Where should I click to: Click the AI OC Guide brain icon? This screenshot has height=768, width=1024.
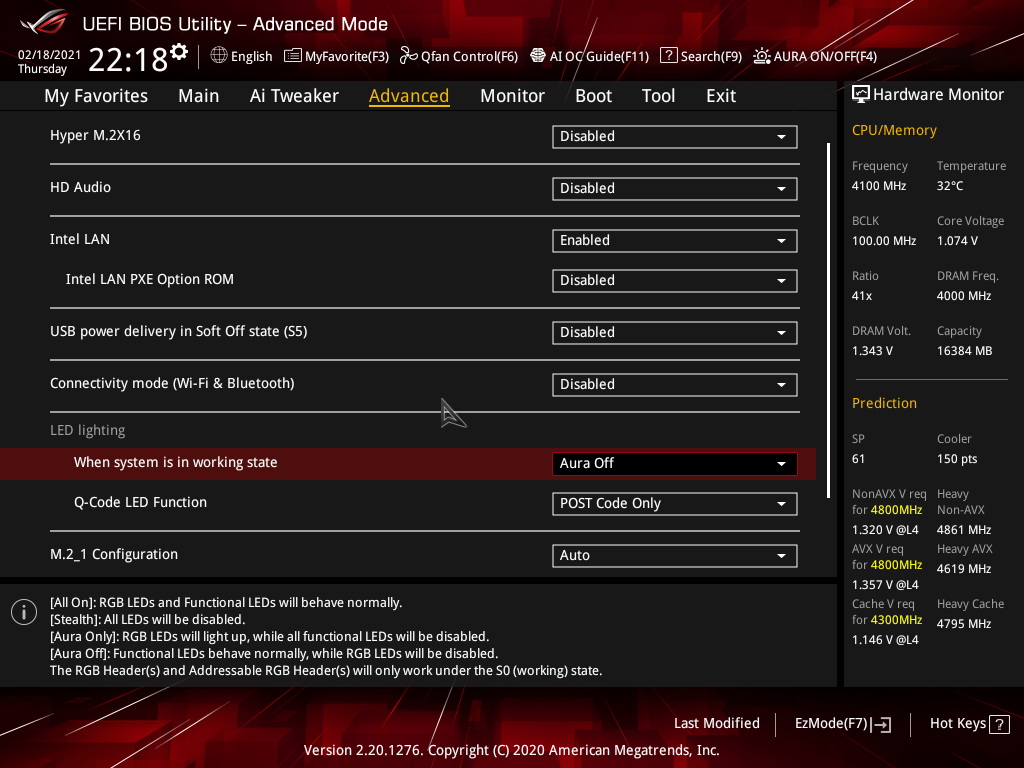coord(537,56)
